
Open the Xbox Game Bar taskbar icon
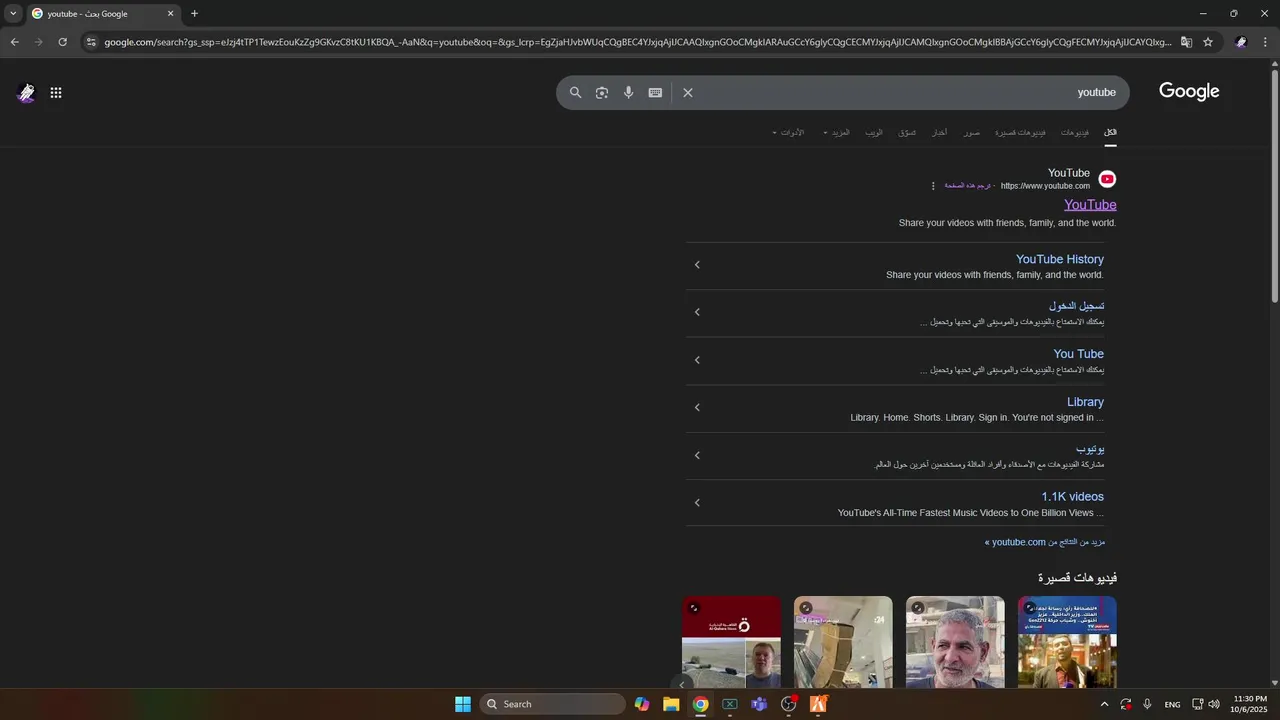[730, 704]
